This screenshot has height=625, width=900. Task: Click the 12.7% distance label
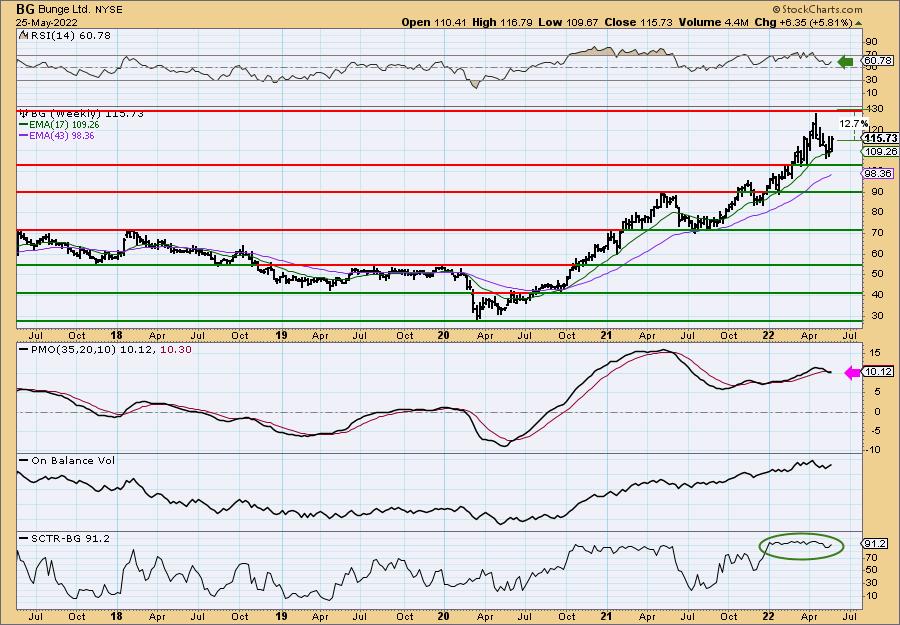click(853, 123)
